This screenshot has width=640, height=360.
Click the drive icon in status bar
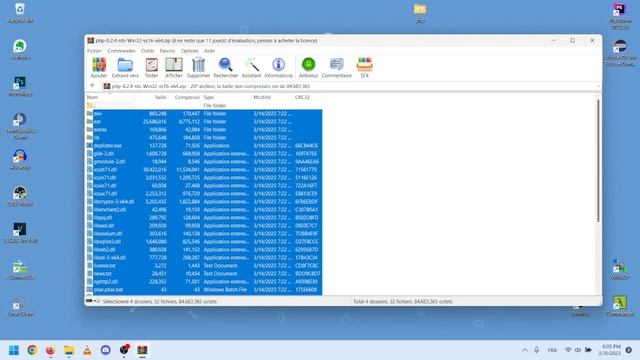click(89, 301)
